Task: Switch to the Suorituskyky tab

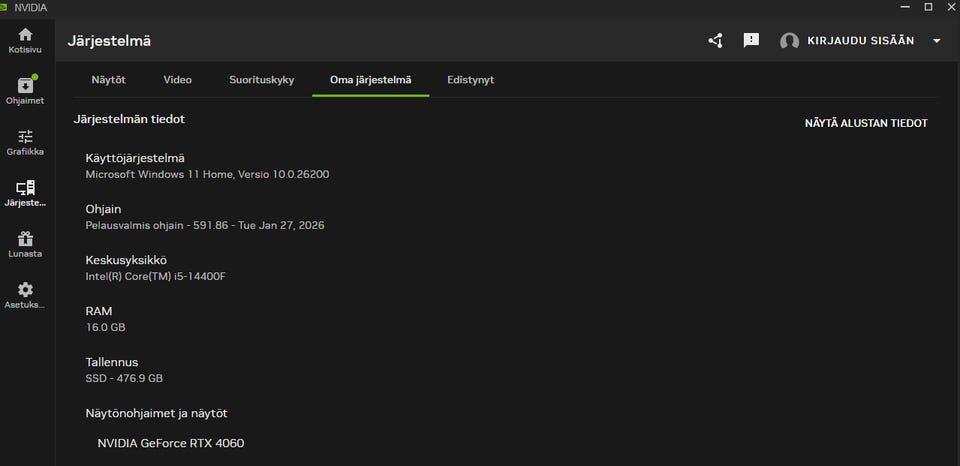Action: [x=261, y=80]
